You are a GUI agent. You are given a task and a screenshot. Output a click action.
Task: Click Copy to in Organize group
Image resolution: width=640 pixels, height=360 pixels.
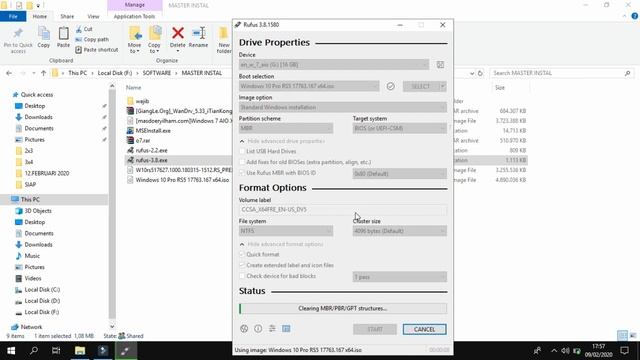(x=154, y=40)
